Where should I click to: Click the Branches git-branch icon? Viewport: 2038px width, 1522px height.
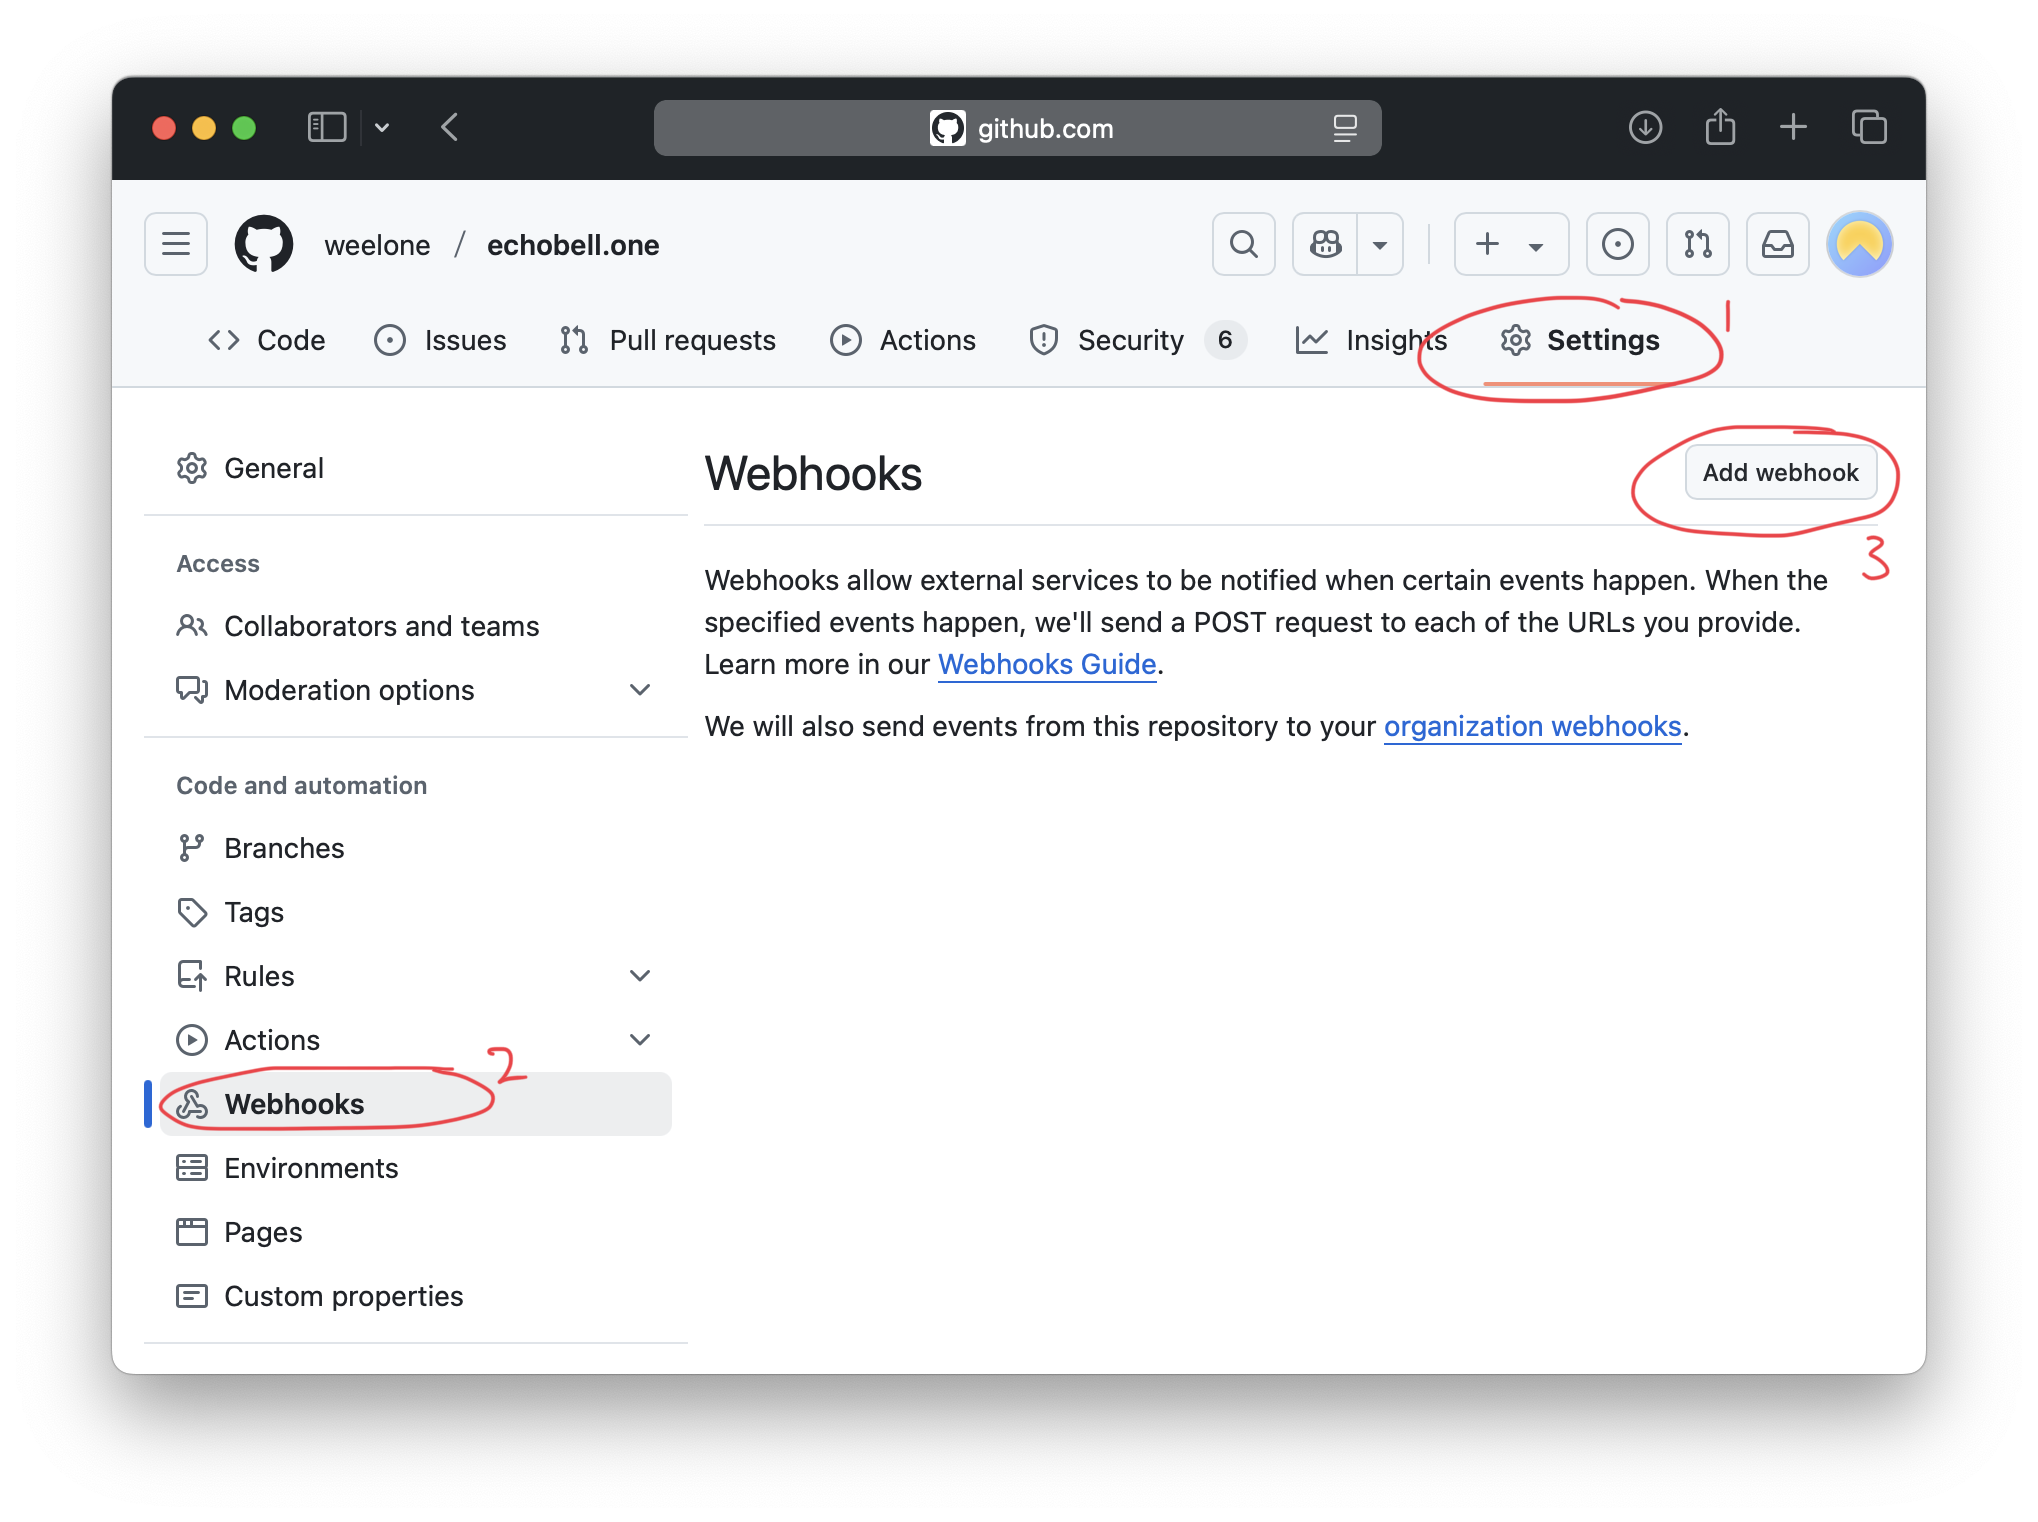pyautogui.click(x=192, y=848)
